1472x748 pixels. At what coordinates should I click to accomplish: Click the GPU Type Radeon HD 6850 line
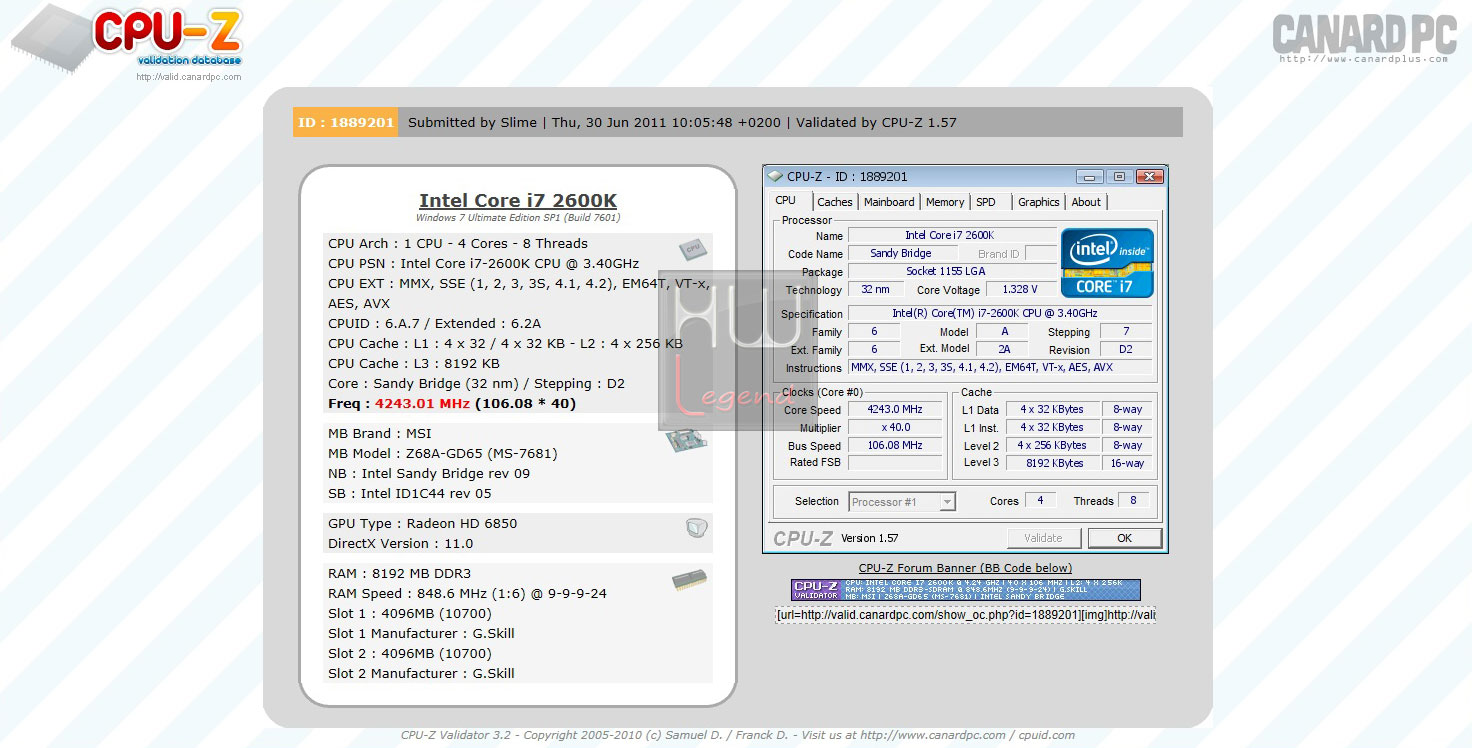pyautogui.click(x=423, y=524)
